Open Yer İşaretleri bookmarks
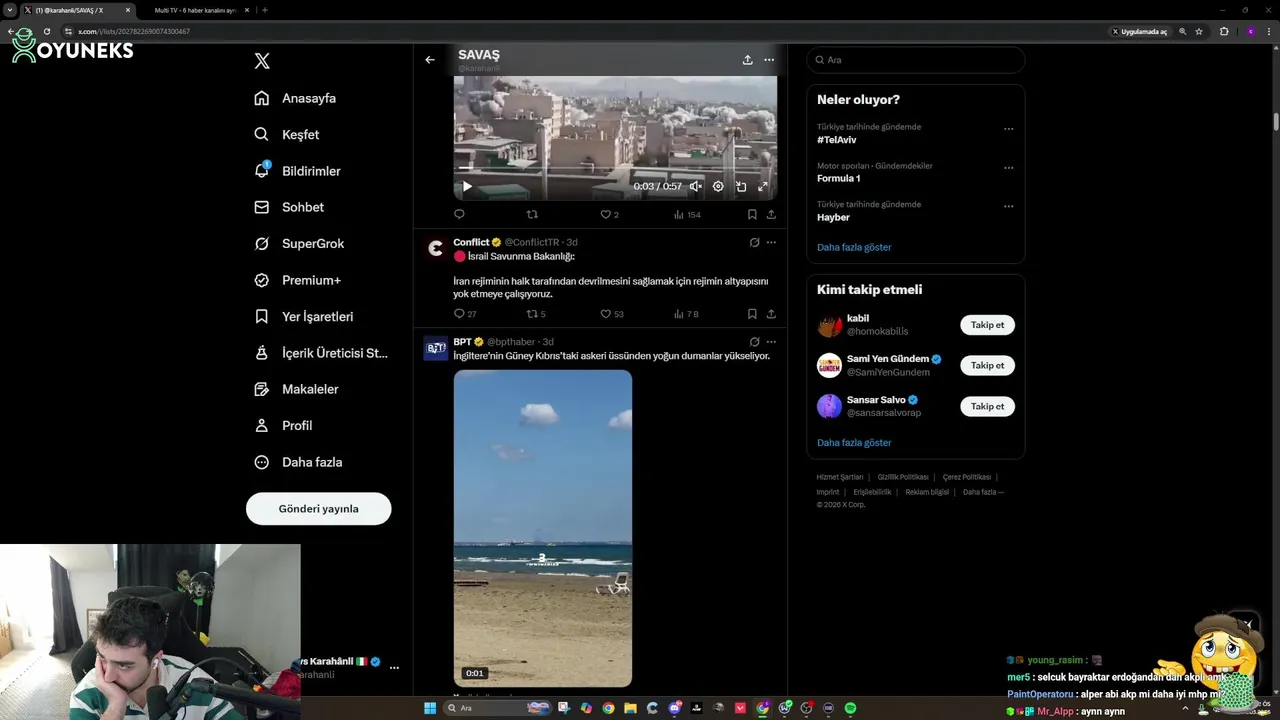 click(303, 316)
